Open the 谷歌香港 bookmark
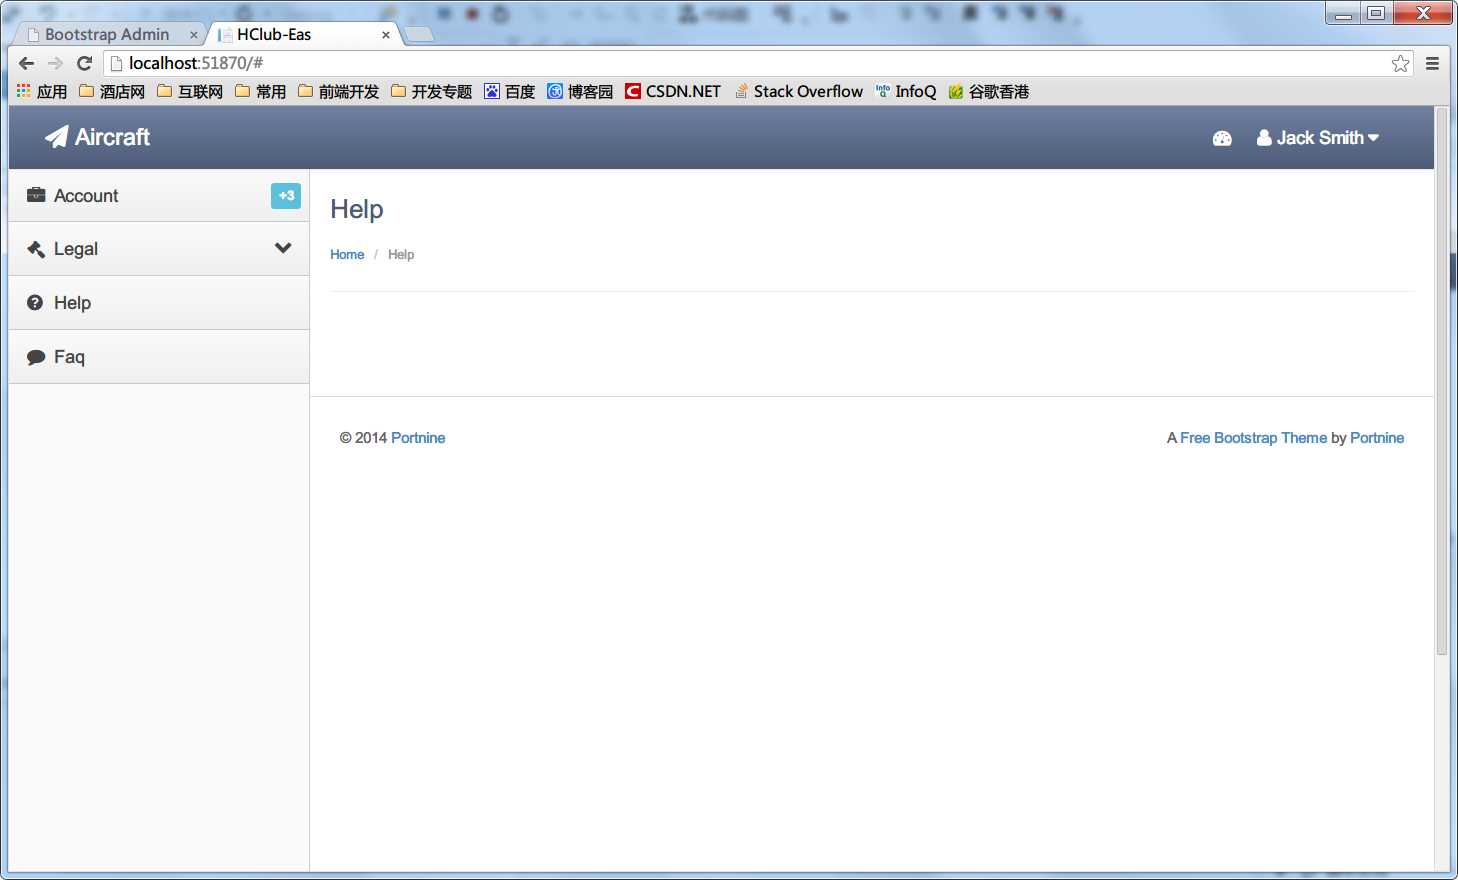Viewport: 1458px width, 880px height. (988, 91)
